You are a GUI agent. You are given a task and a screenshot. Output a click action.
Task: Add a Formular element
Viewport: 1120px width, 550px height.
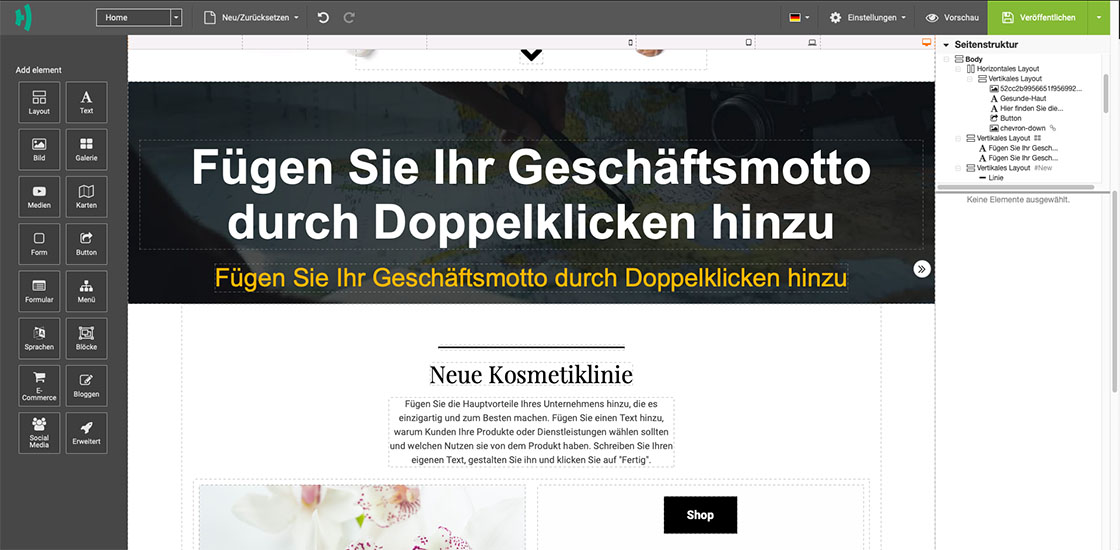pyautogui.click(x=39, y=291)
